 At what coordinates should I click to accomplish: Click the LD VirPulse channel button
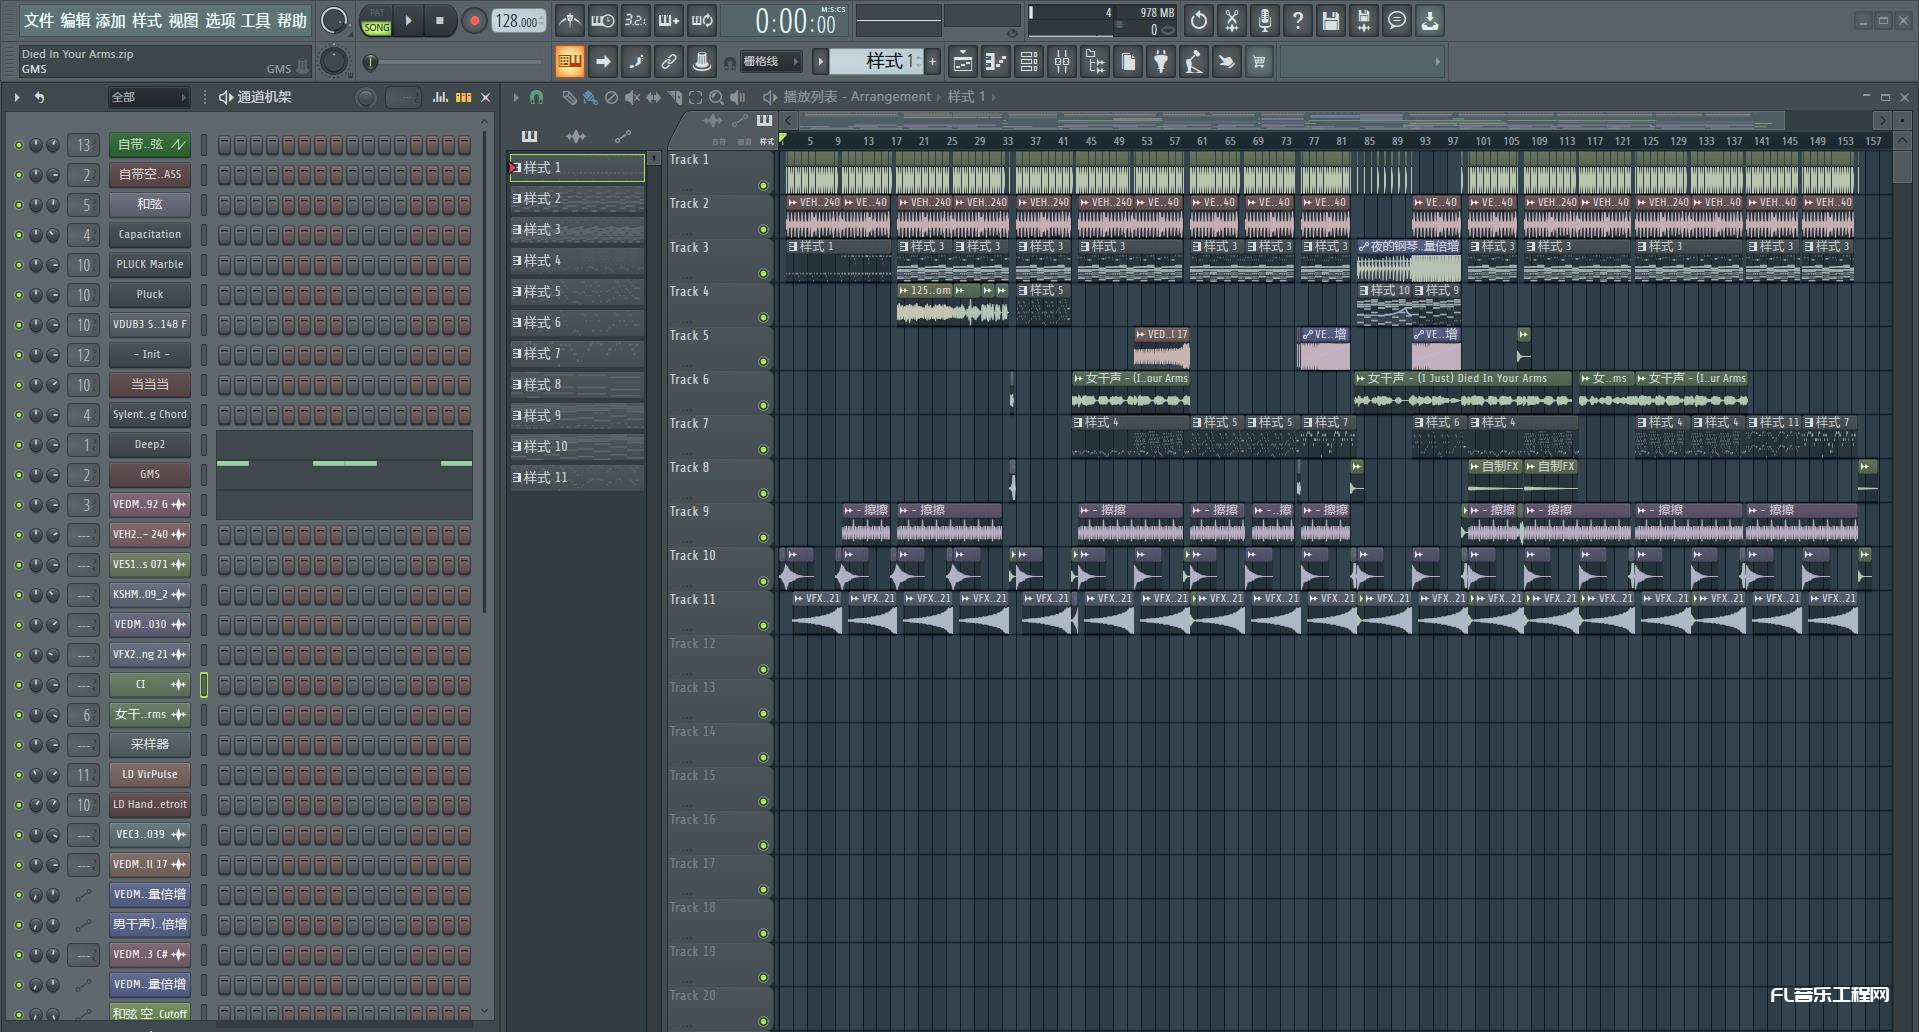[150, 775]
